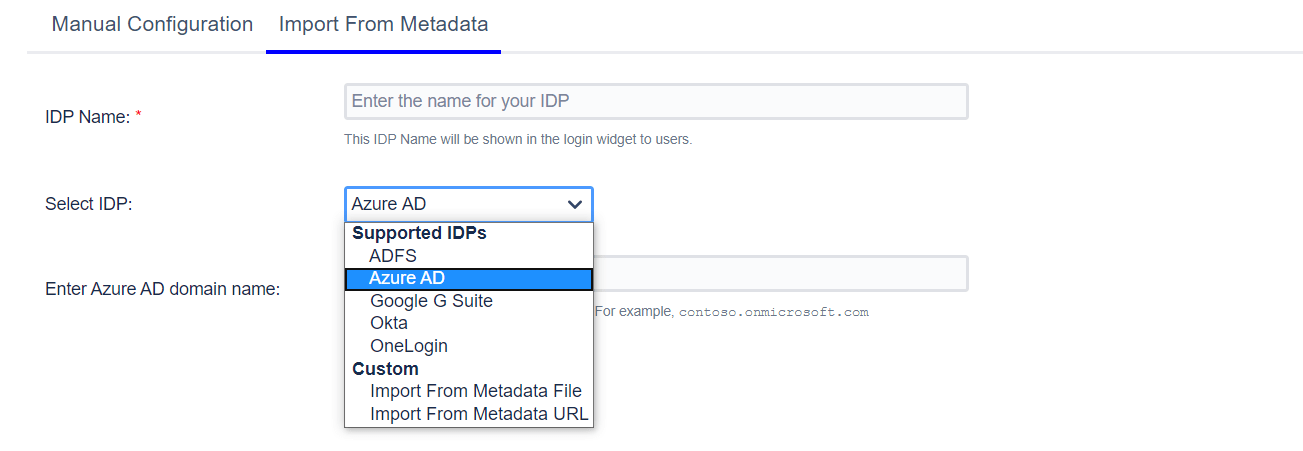
Task: Switch to the Manual Configuration tab
Action: pos(152,24)
